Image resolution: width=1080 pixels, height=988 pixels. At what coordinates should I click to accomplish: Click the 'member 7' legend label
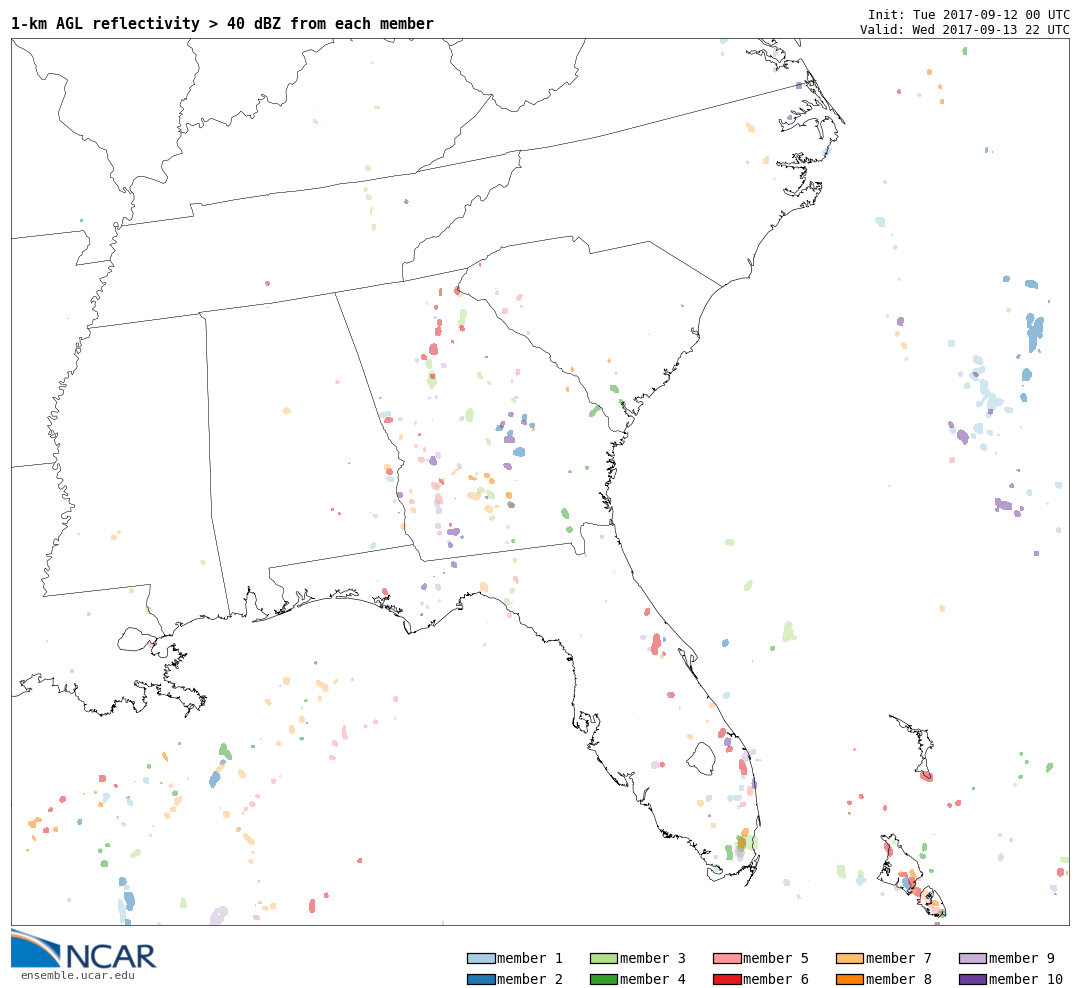coord(899,958)
